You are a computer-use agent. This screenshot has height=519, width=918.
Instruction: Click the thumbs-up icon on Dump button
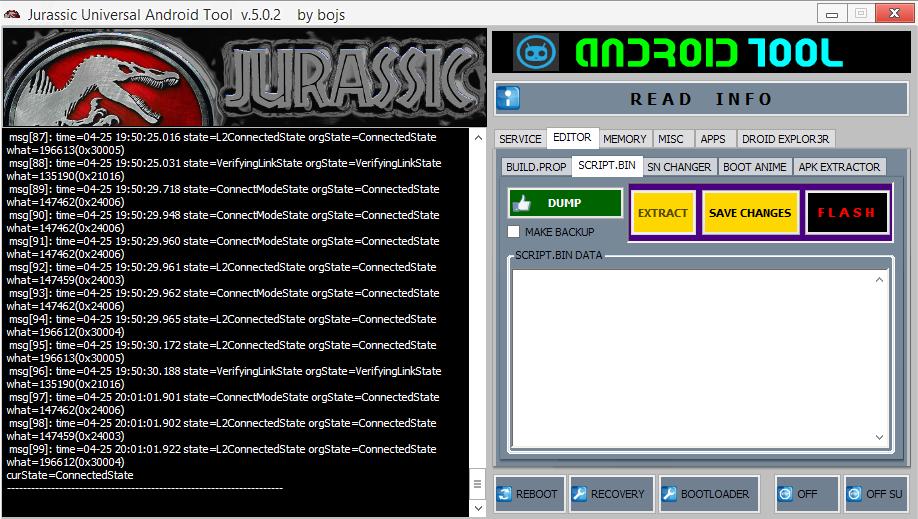tap(522, 203)
